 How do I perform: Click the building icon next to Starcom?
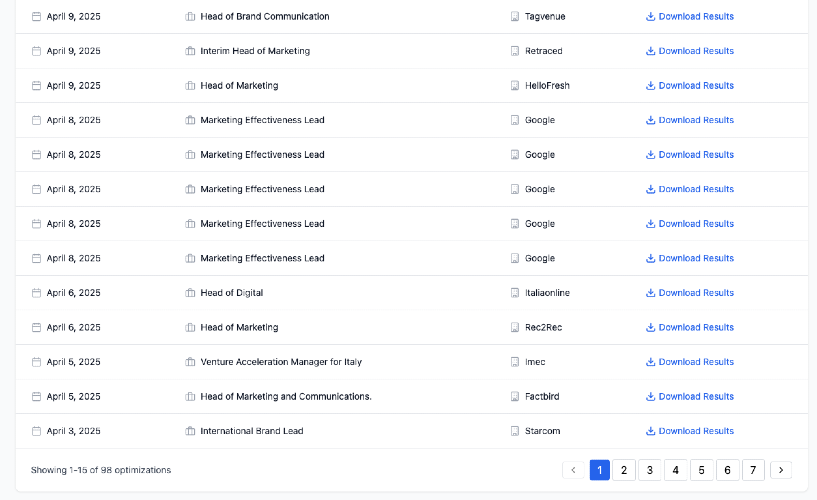515,431
